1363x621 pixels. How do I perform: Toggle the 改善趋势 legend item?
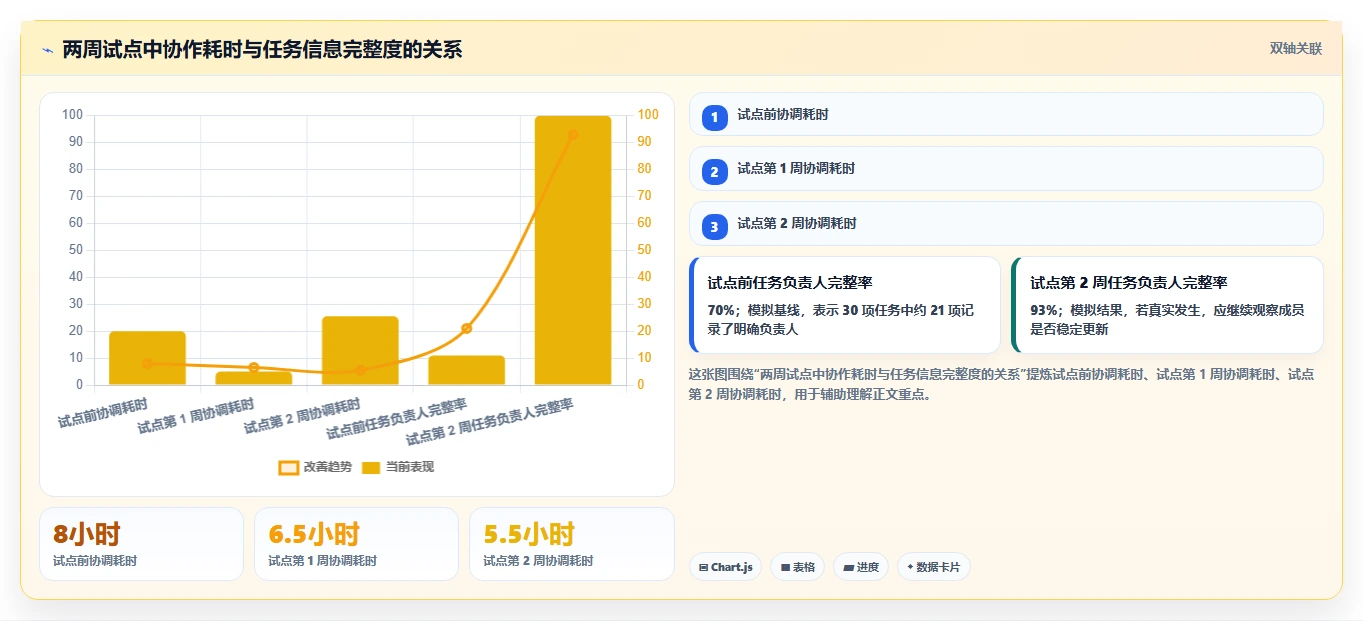[315, 467]
